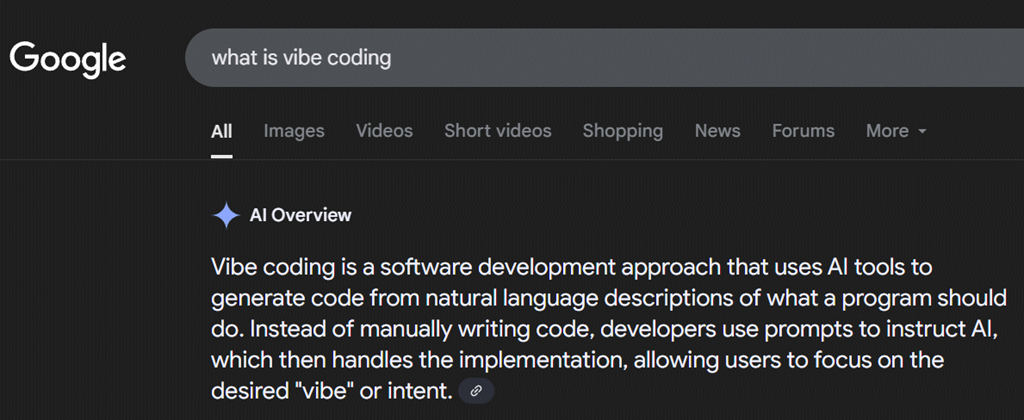This screenshot has height=420, width=1024.
Task: Click the Google logo
Action: click(x=68, y=58)
